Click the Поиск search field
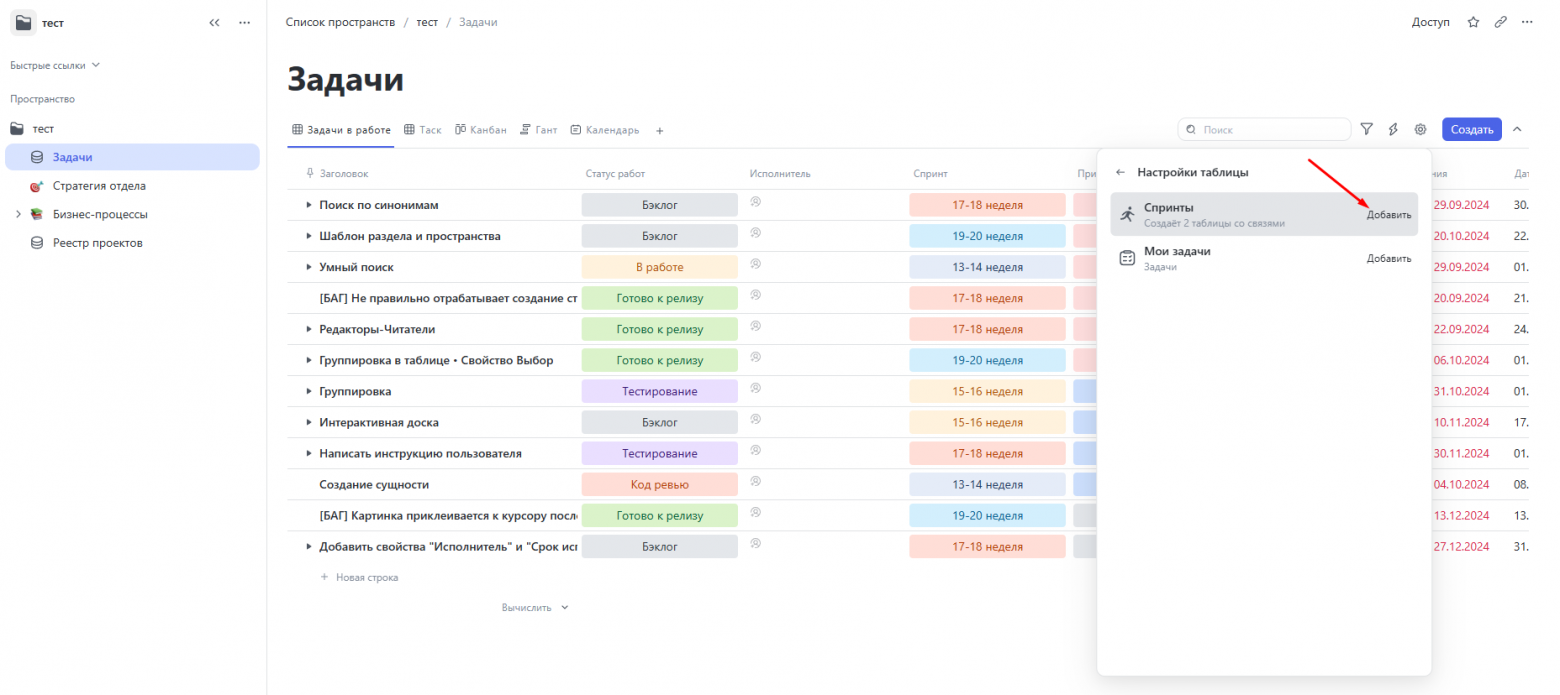 tap(1266, 129)
